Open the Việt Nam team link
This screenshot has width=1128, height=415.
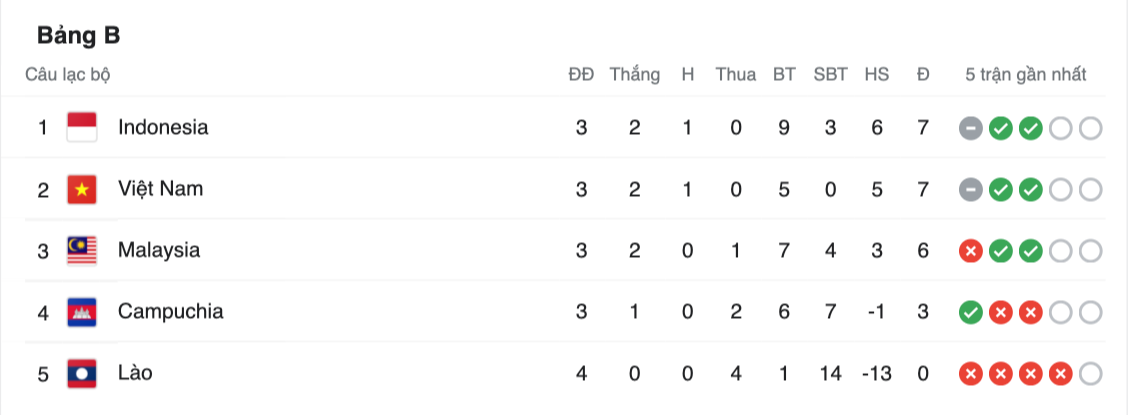160,189
